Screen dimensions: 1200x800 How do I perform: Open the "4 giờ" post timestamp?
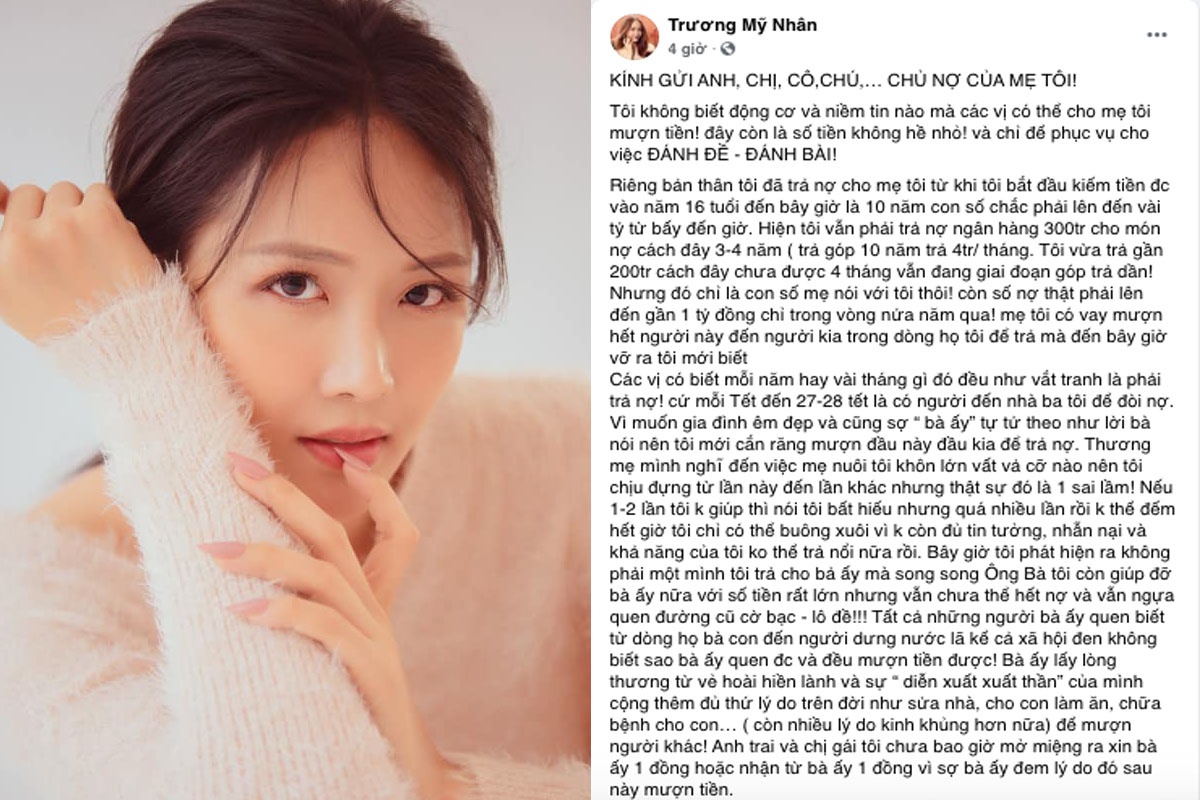click(x=687, y=47)
